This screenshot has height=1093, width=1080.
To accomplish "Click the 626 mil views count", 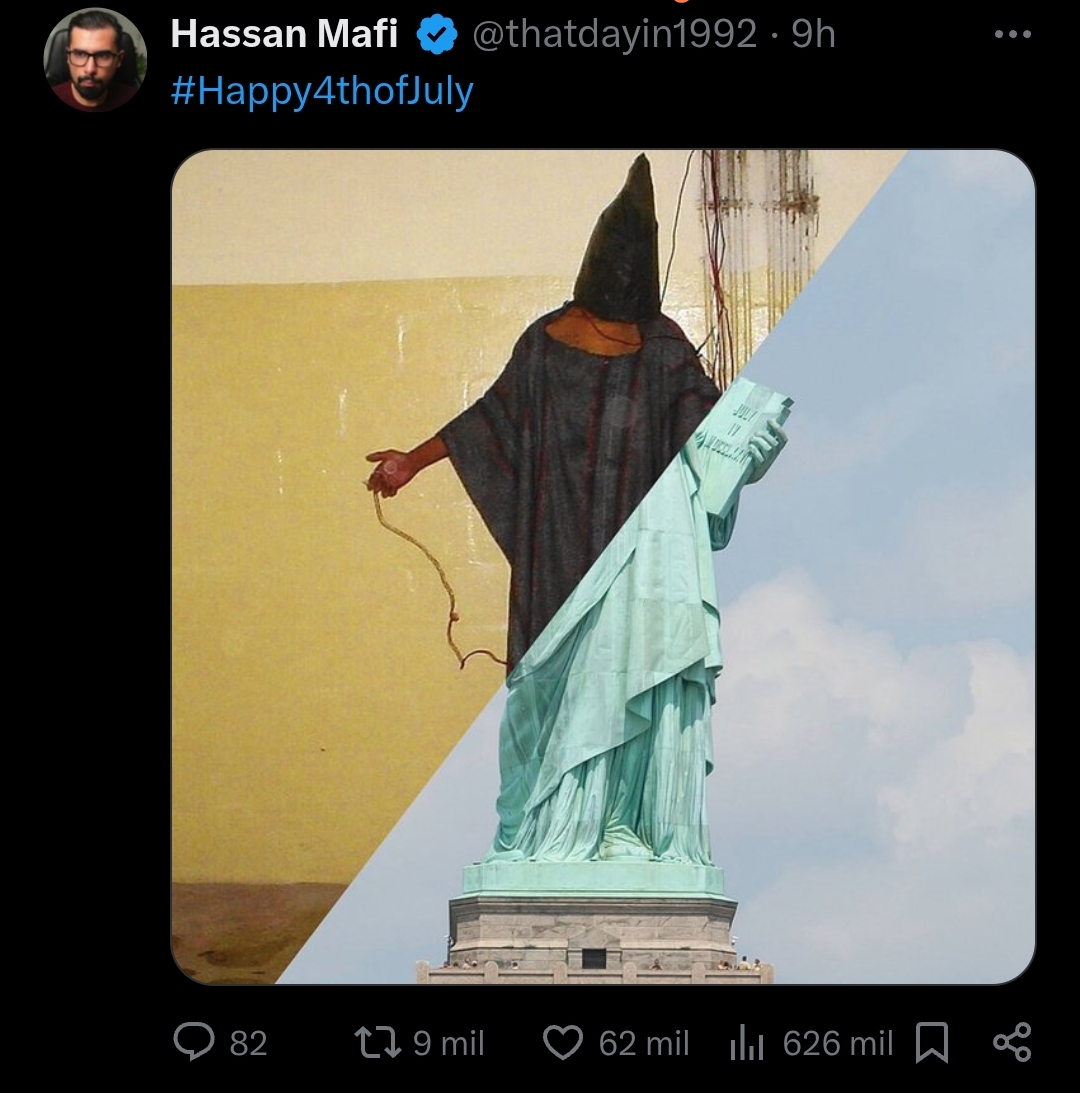I will coord(837,1044).
